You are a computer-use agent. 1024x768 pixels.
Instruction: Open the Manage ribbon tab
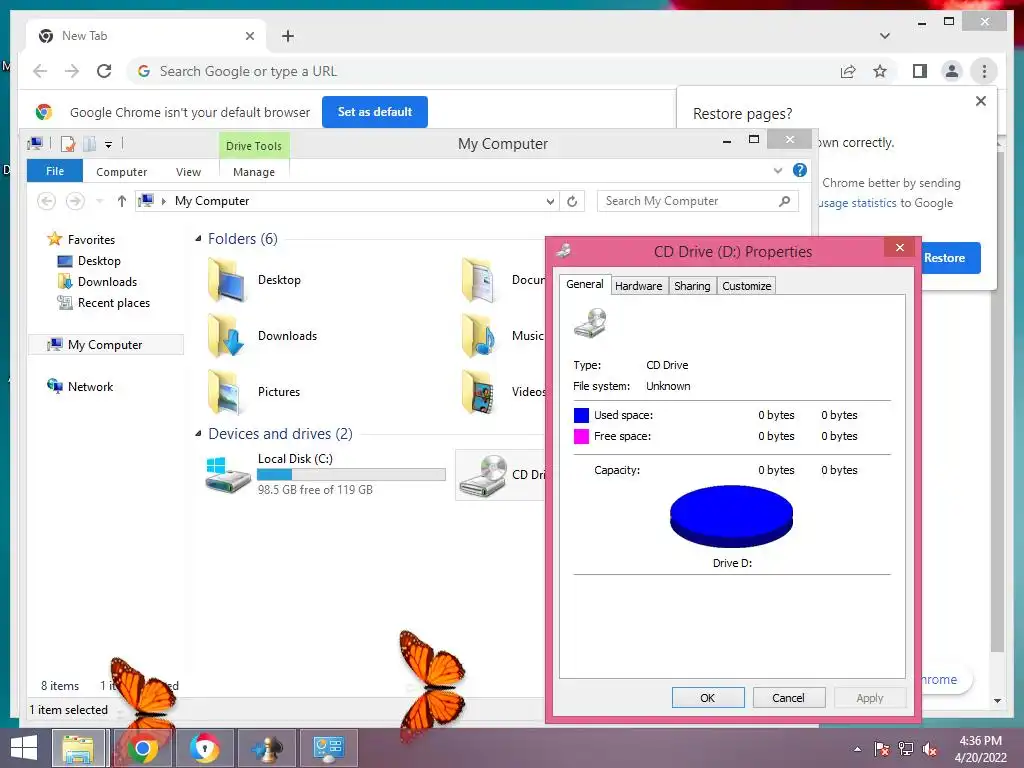(x=253, y=172)
